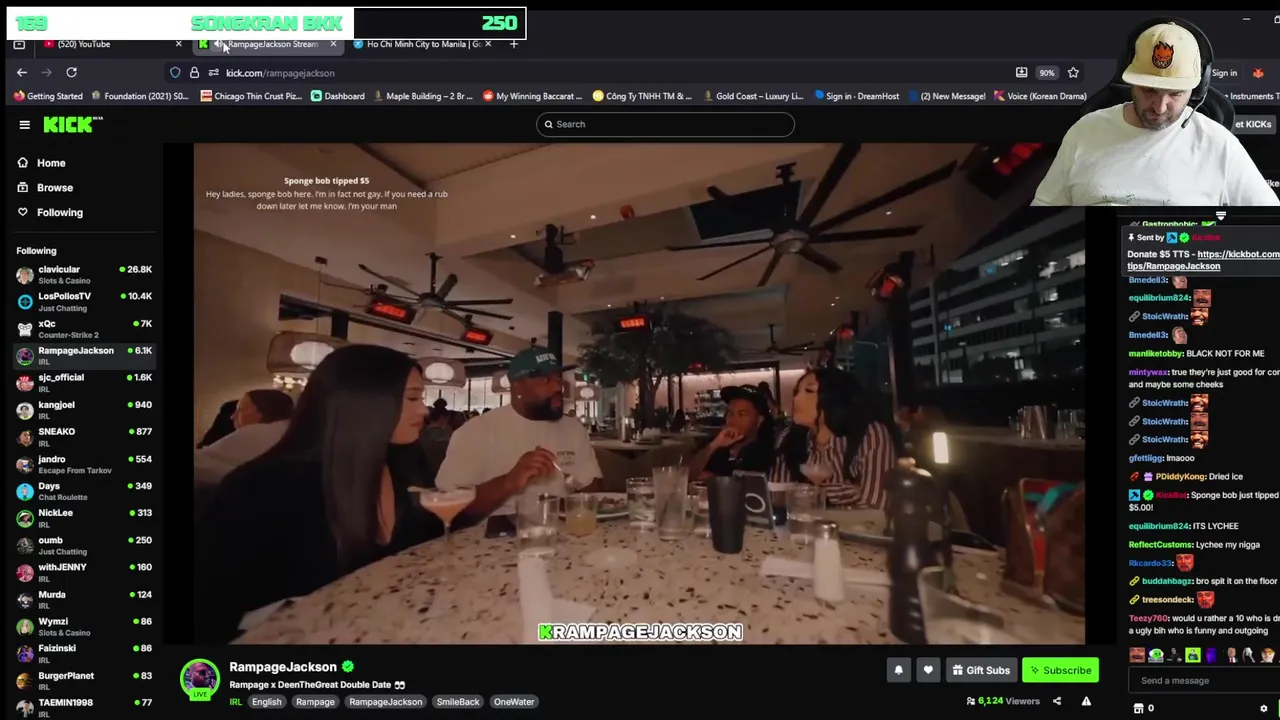Switch to the YouTube tab

coord(108,44)
